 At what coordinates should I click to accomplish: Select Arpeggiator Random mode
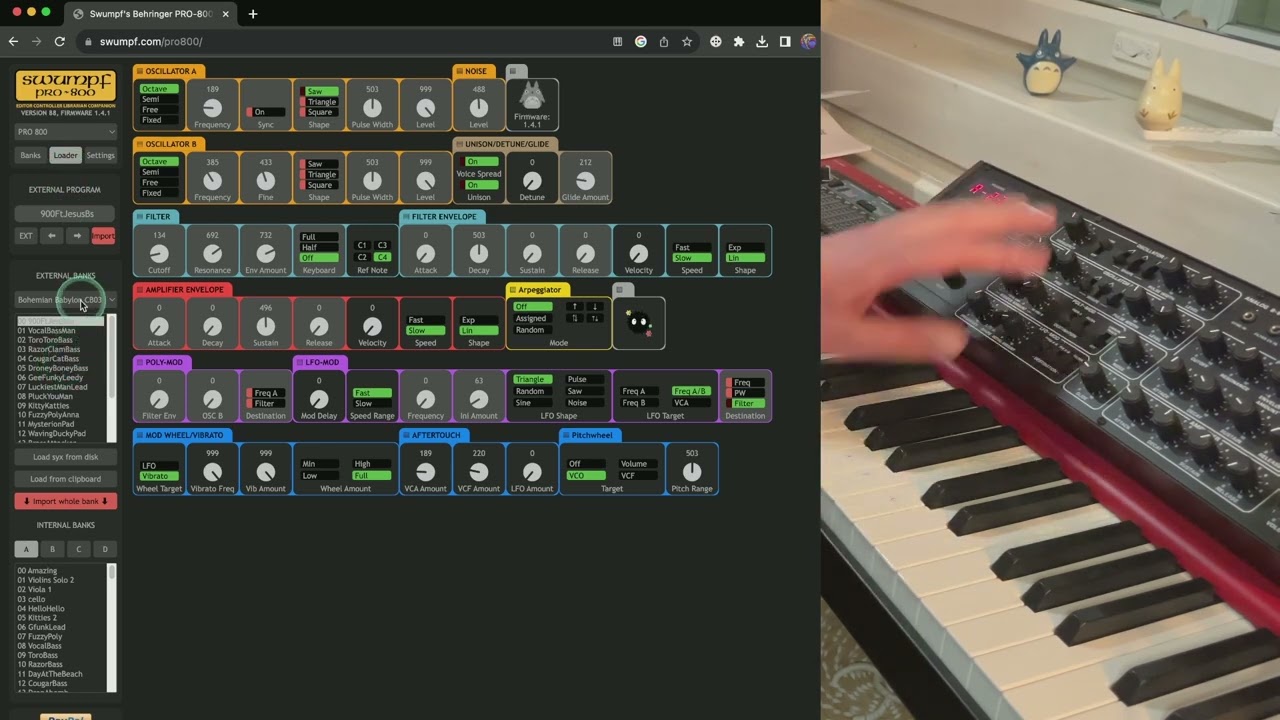coord(532,330)
